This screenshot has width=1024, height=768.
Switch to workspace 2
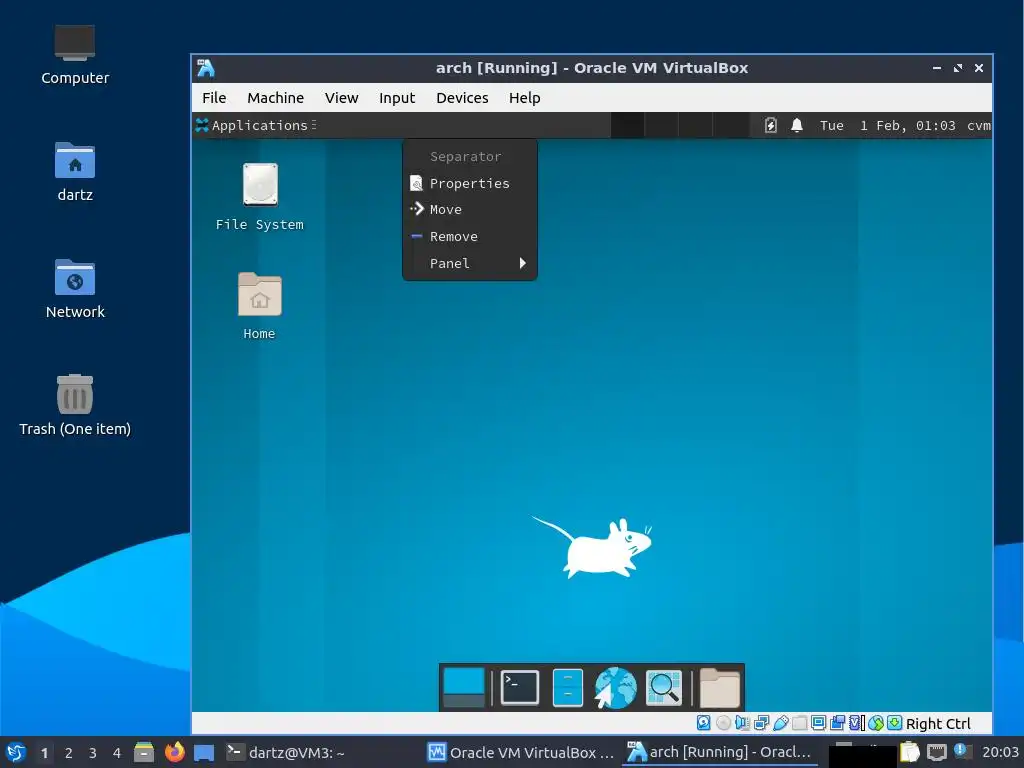click(69, 753)
